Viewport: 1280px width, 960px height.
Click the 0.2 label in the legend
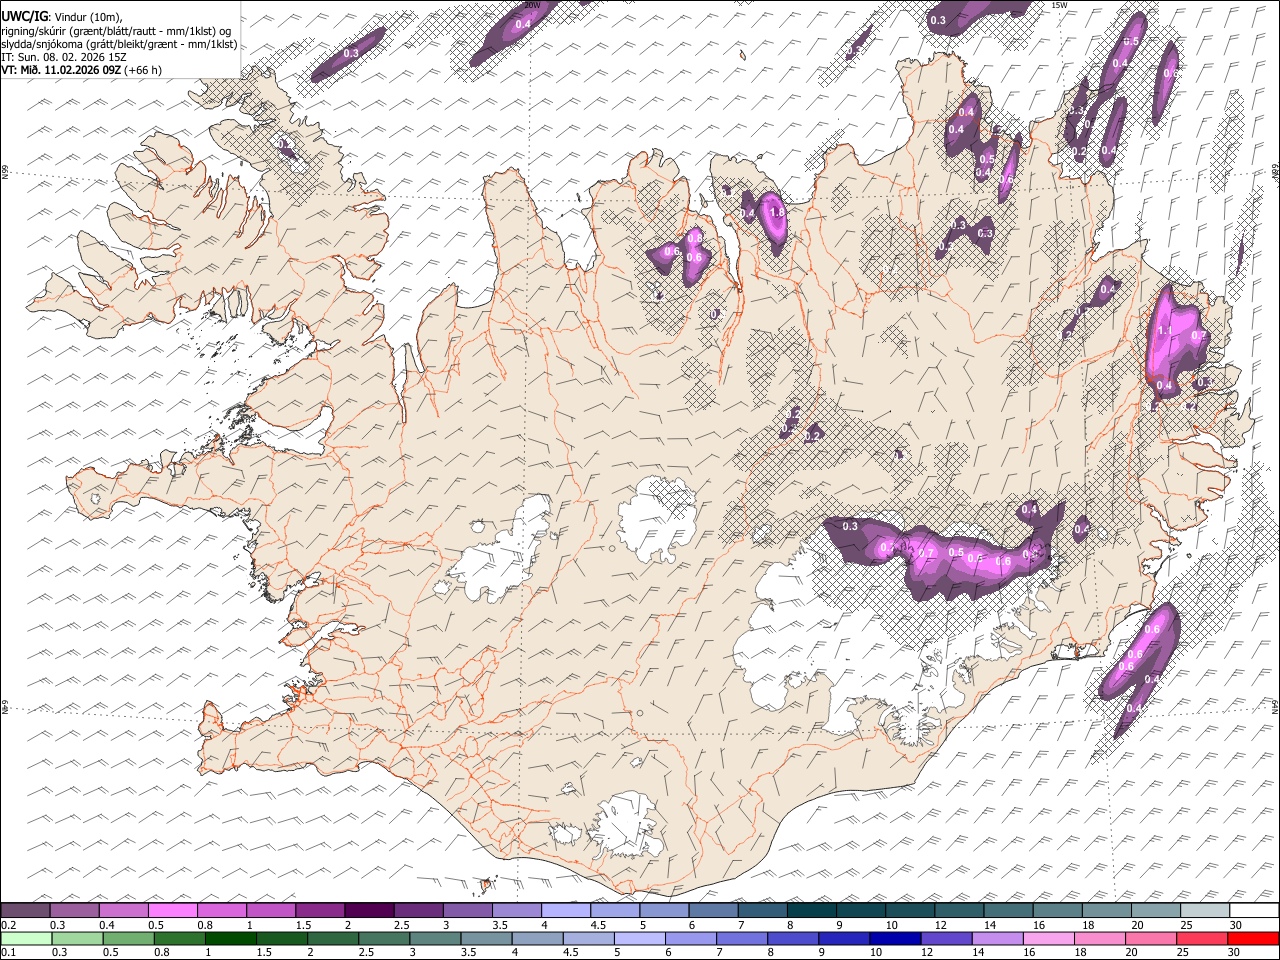click(x=8, y=925)
